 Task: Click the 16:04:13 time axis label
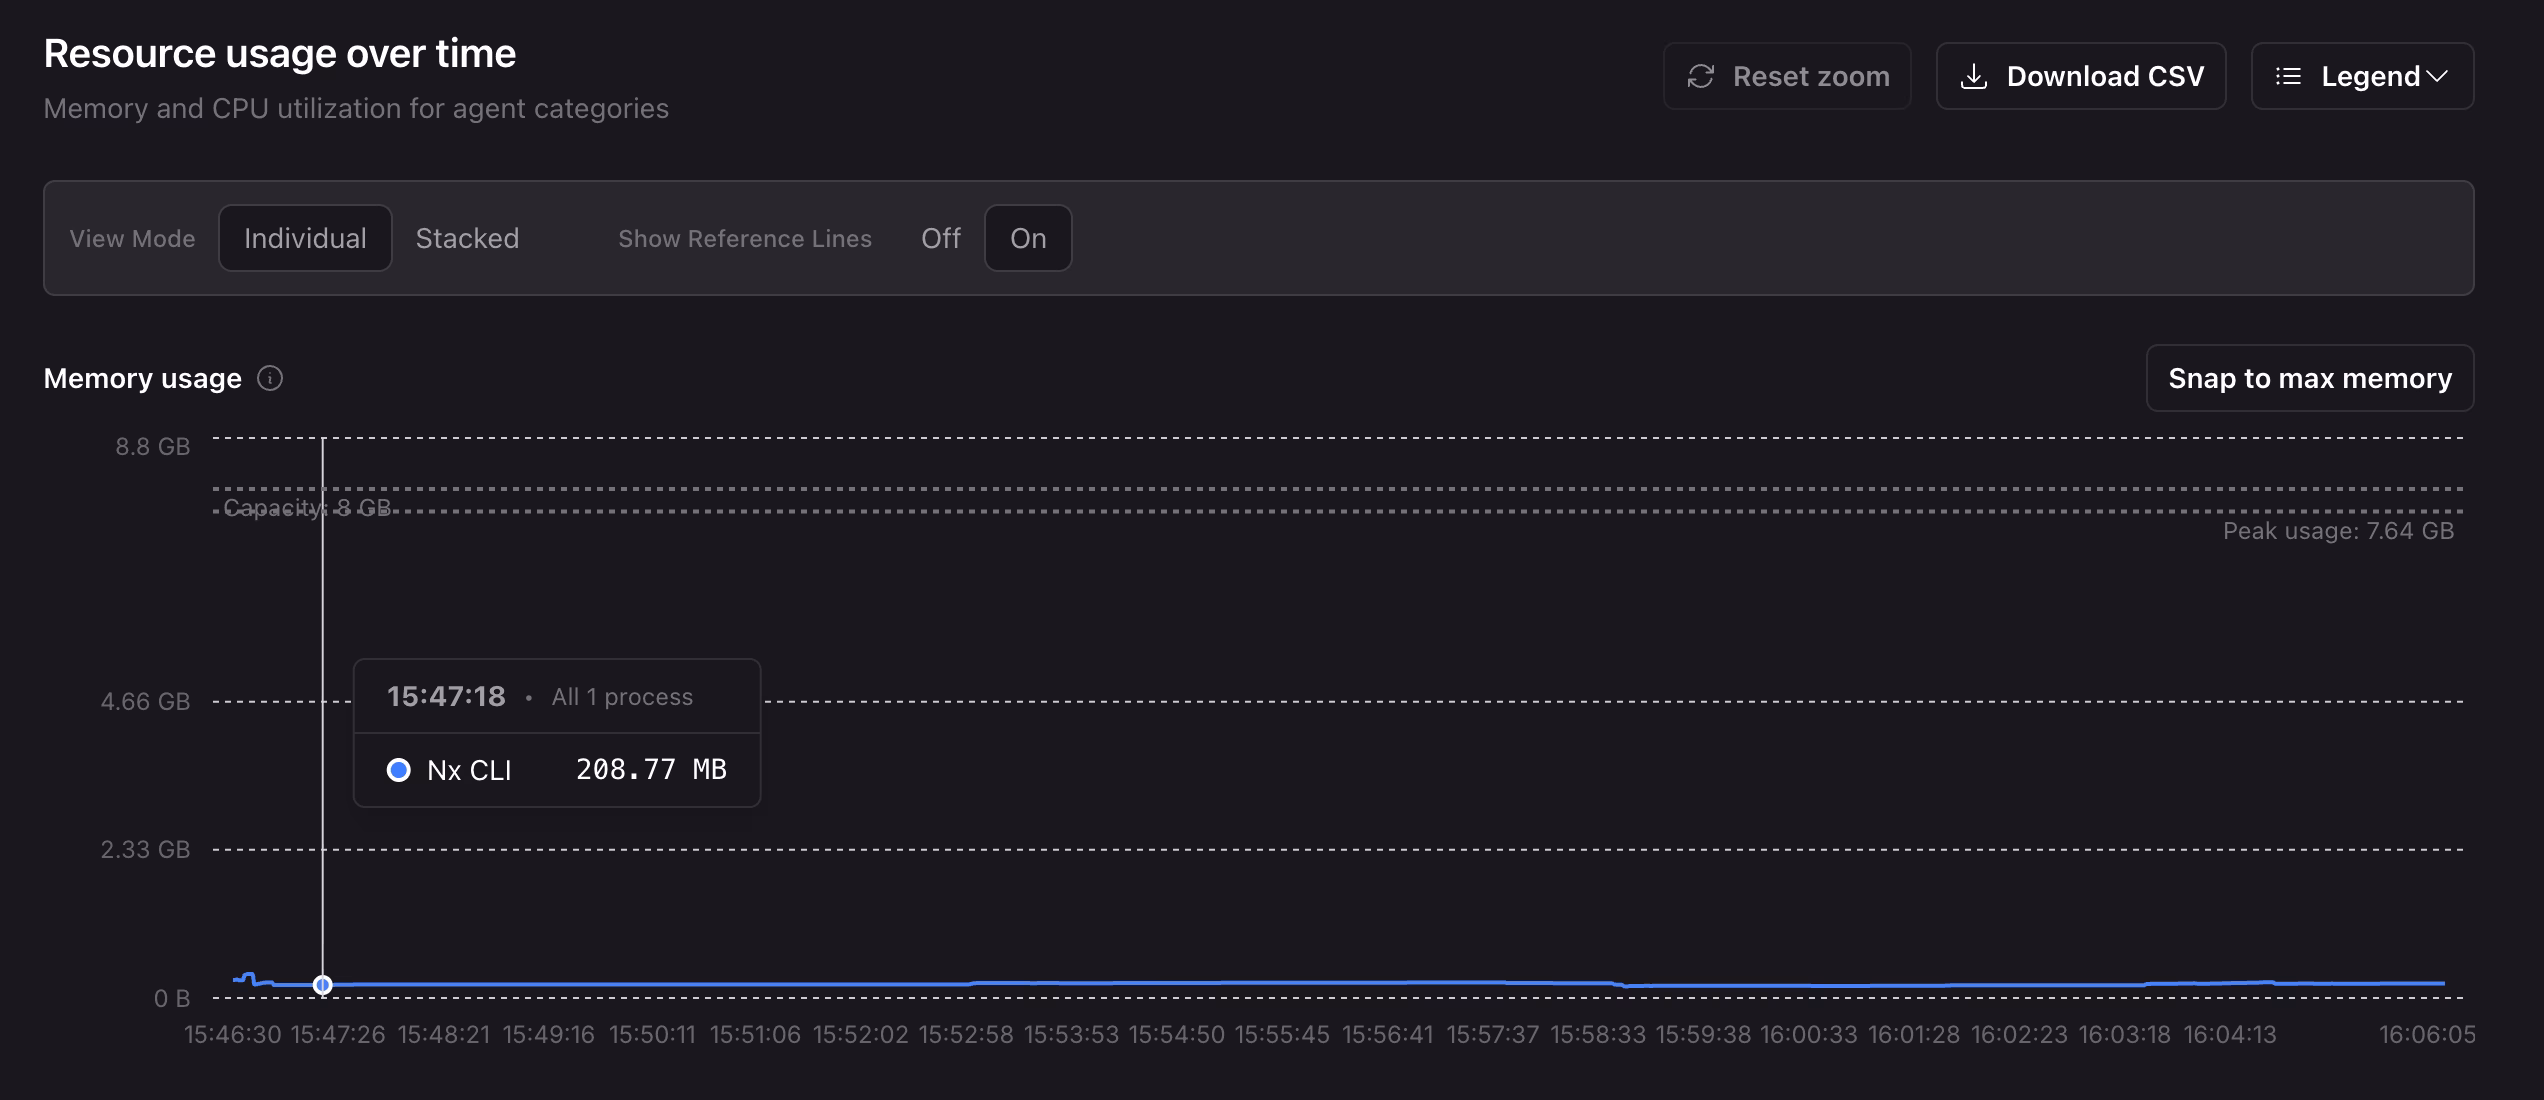[x=2229, y=1035]
